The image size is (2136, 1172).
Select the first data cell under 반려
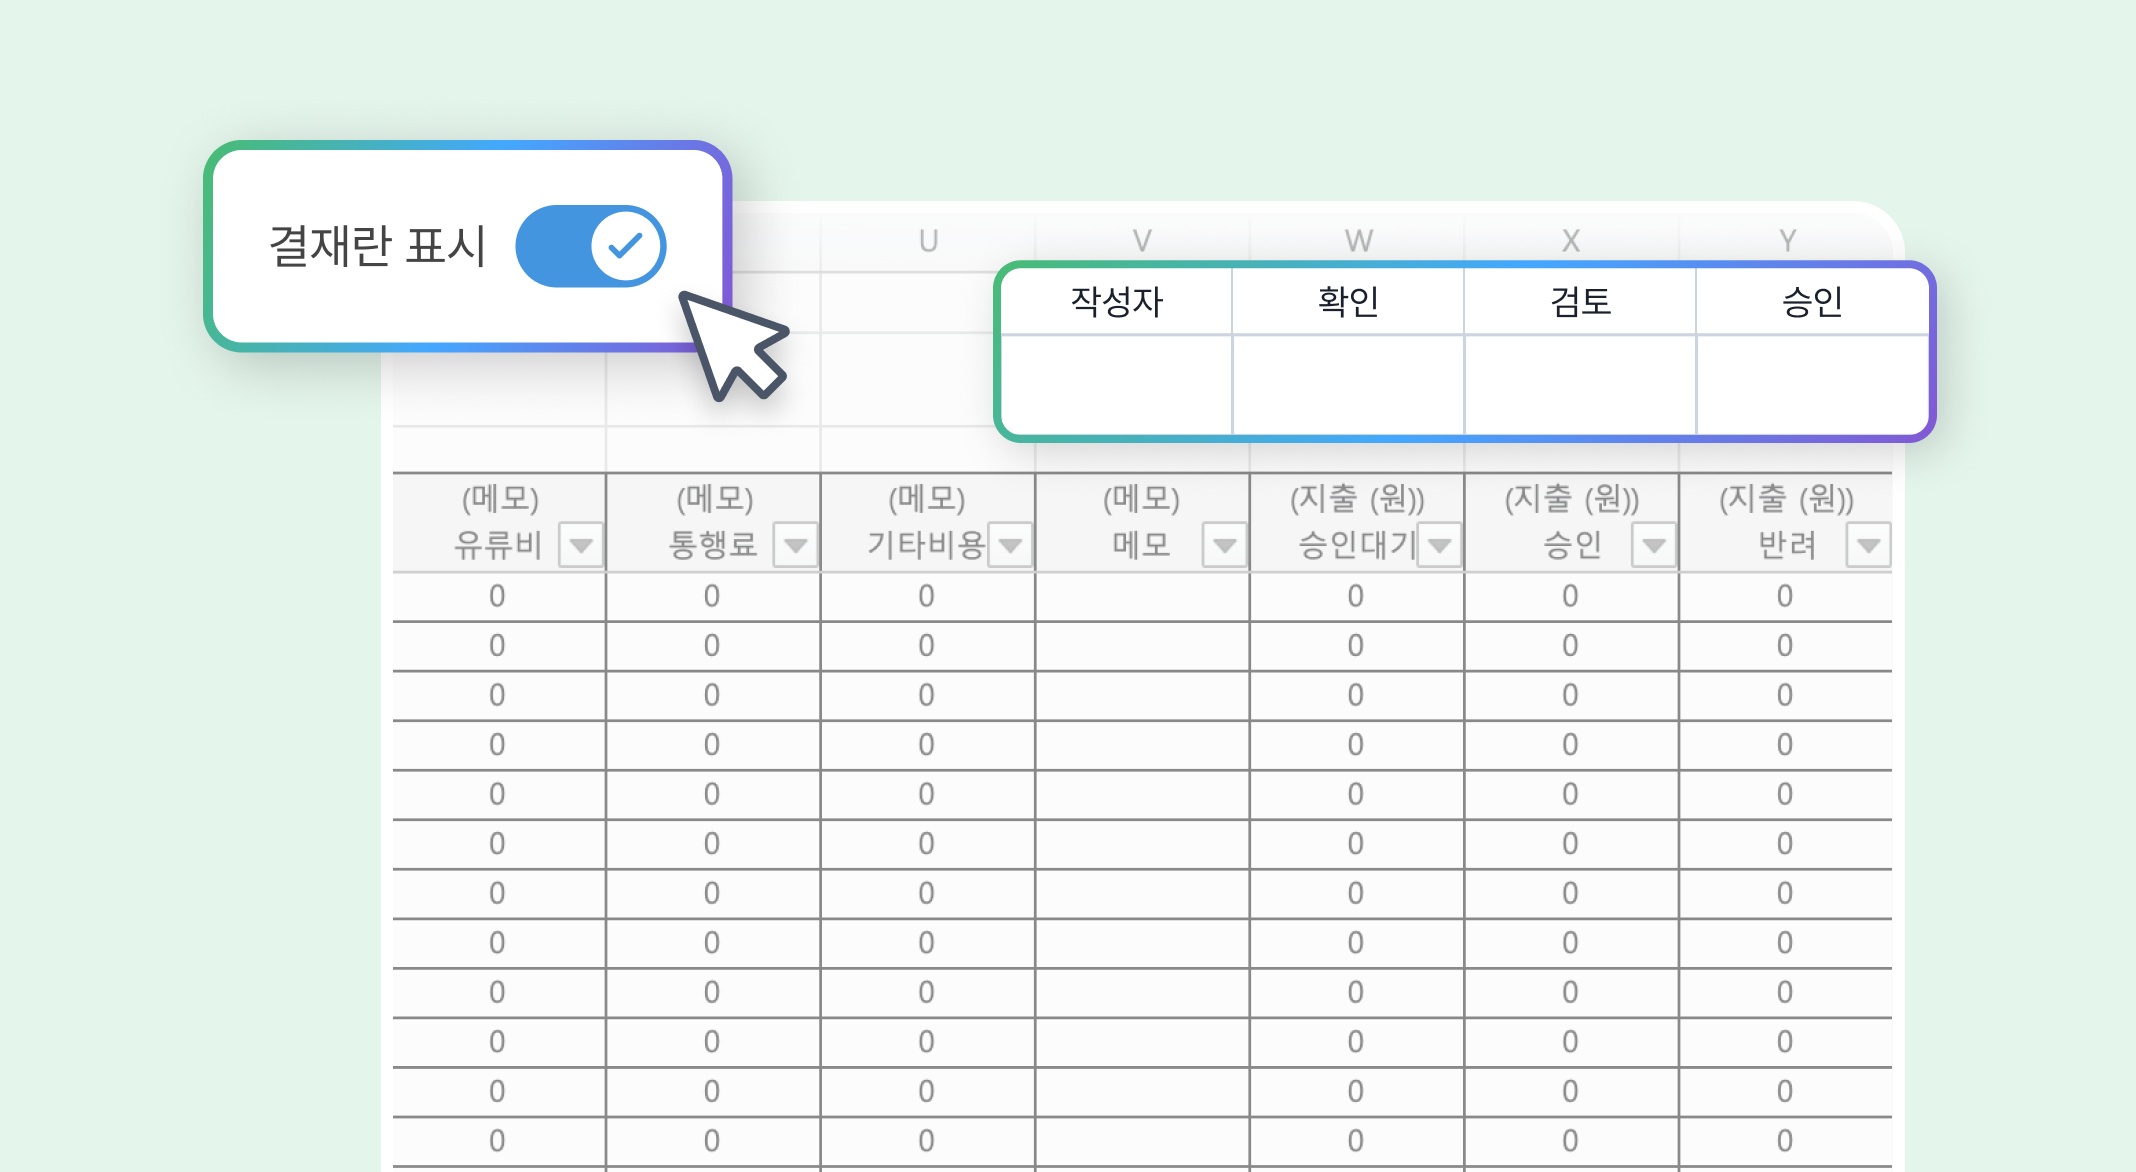(x=1786, y=597)
